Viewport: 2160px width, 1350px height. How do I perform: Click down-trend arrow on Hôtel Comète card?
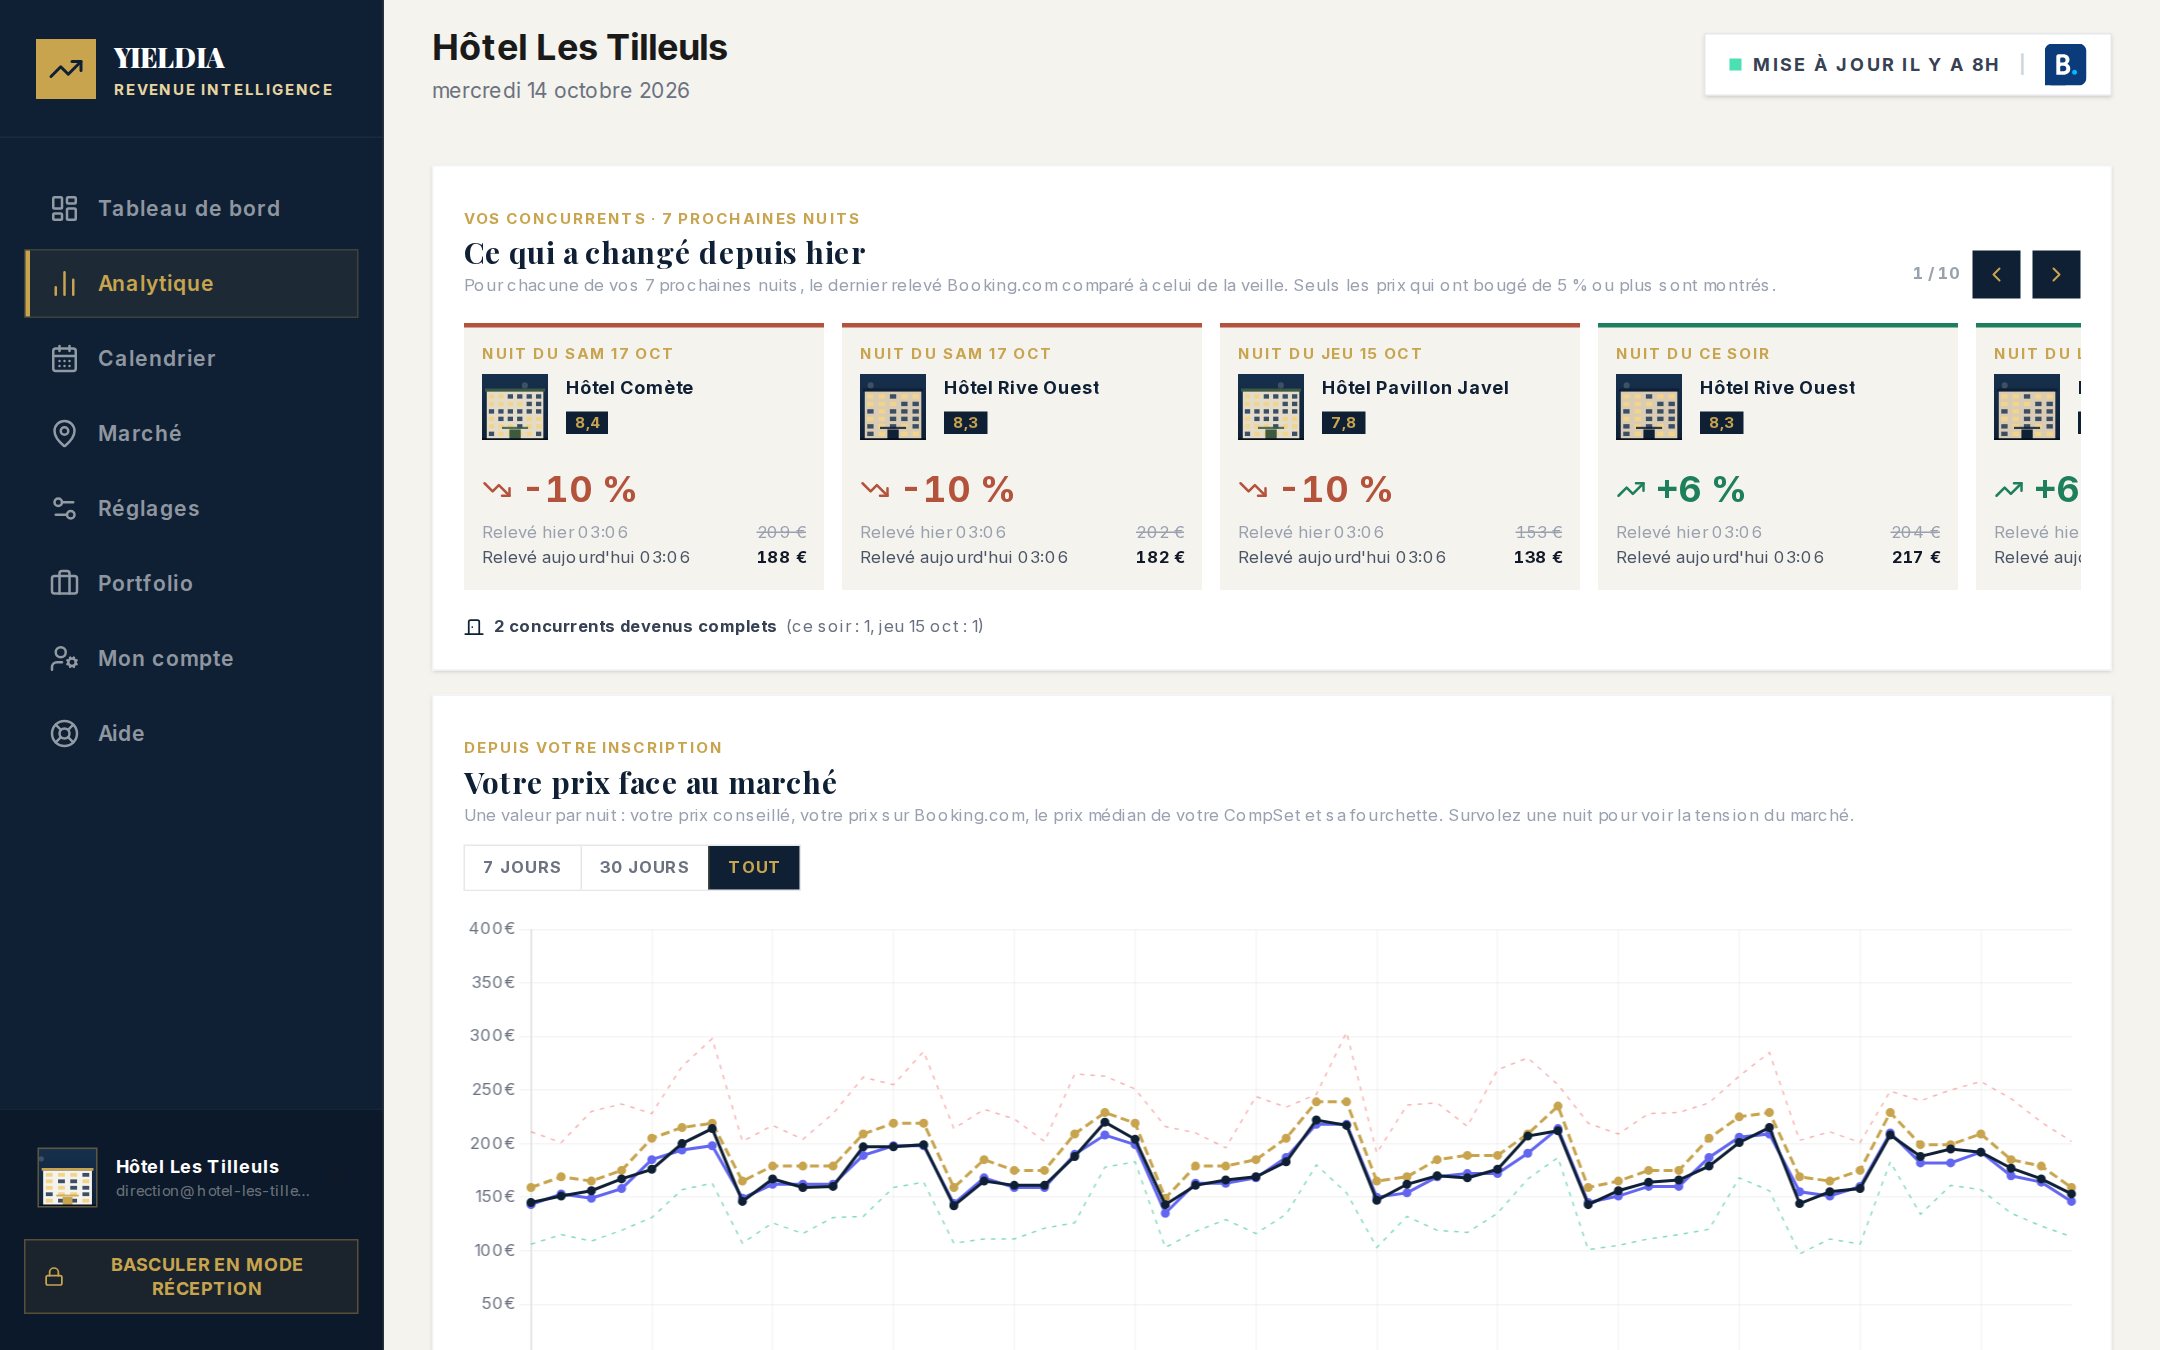(497, 489)
